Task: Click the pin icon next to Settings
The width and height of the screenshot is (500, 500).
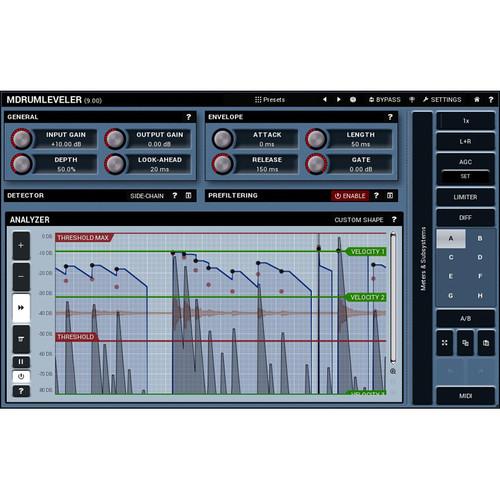Action: point(412,100)
